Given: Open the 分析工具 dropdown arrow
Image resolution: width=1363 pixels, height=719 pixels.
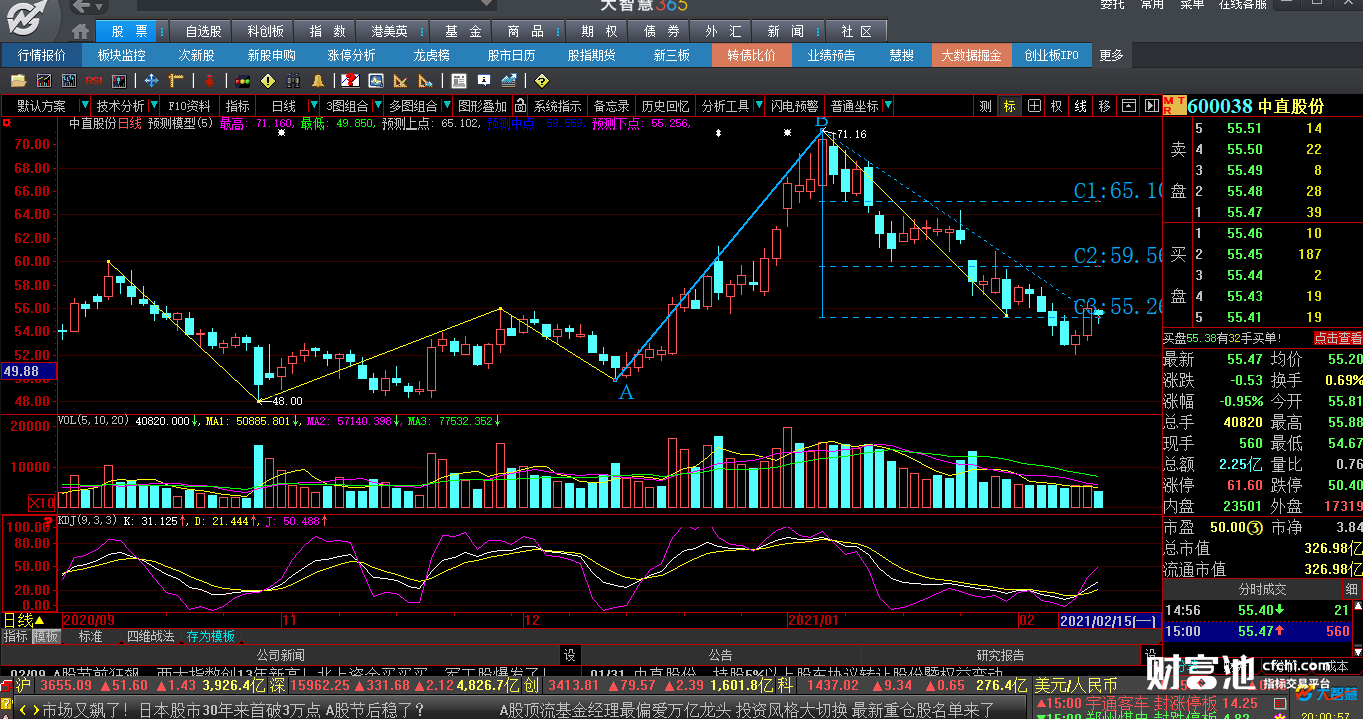Looking at the screenshot, I should click(757, 105).
